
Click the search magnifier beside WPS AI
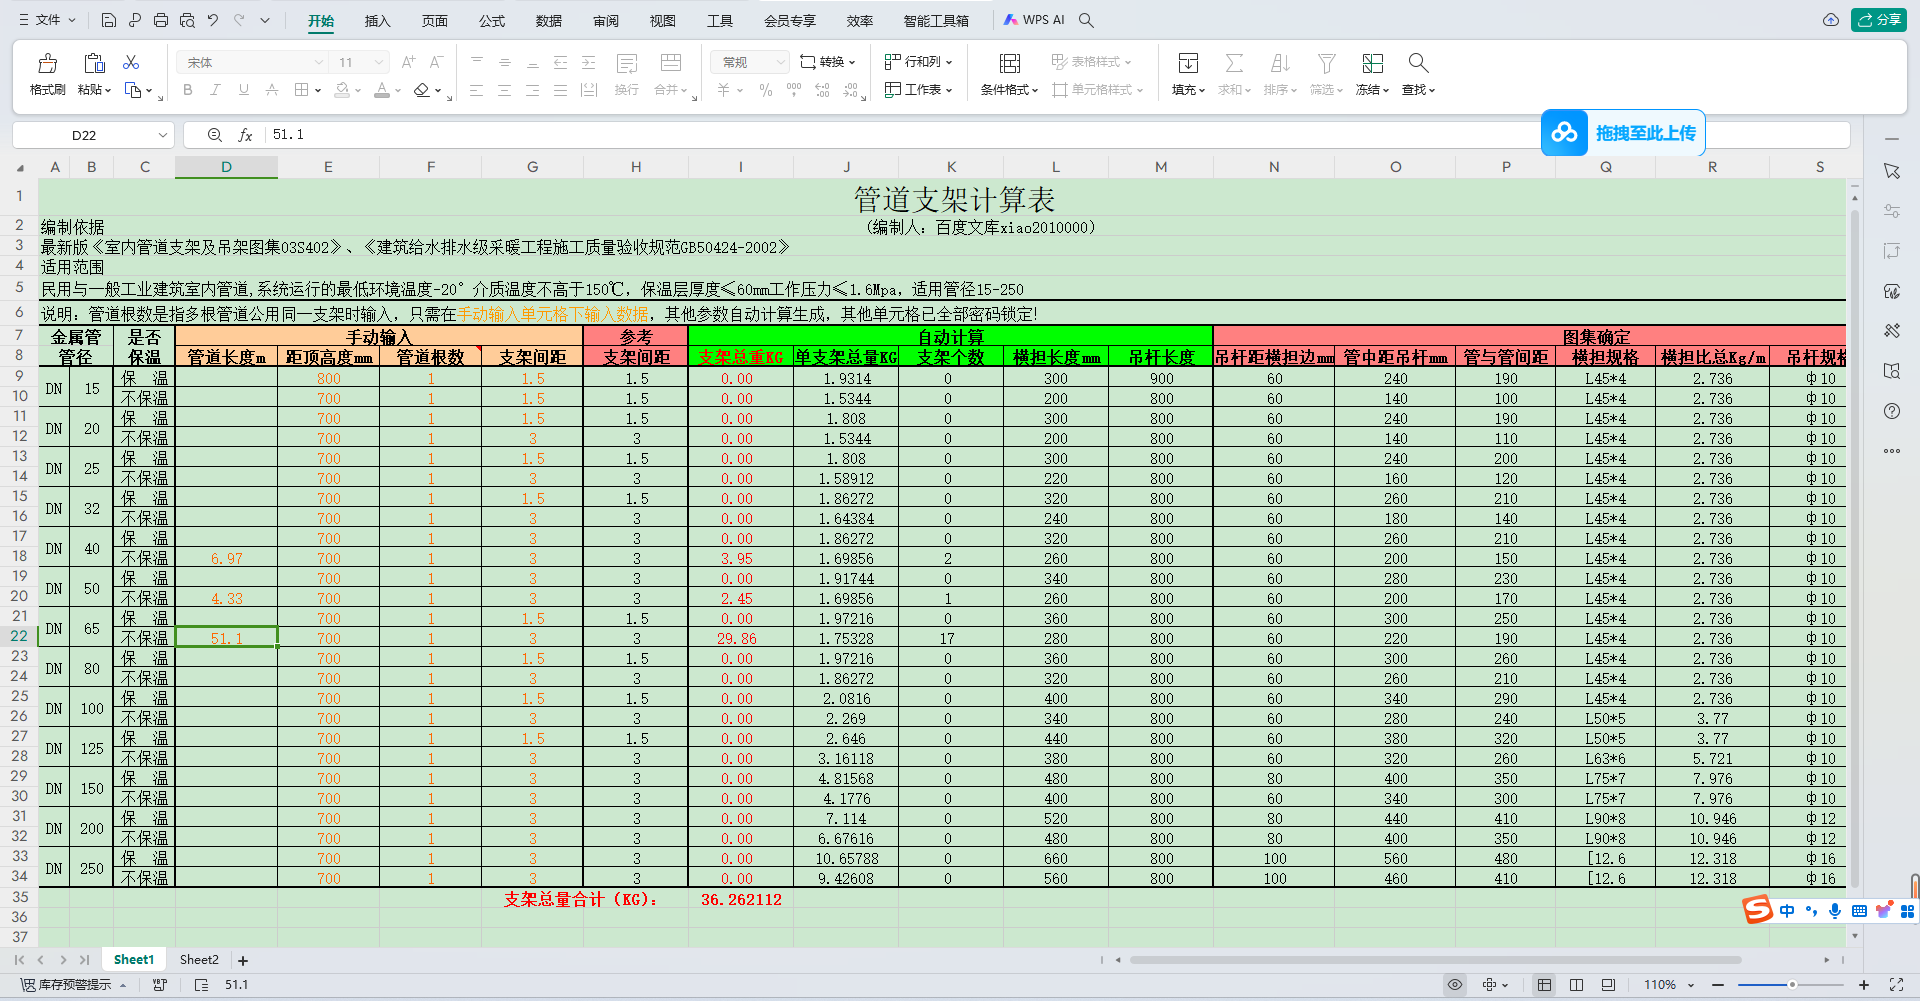[x=1087, y=20]
